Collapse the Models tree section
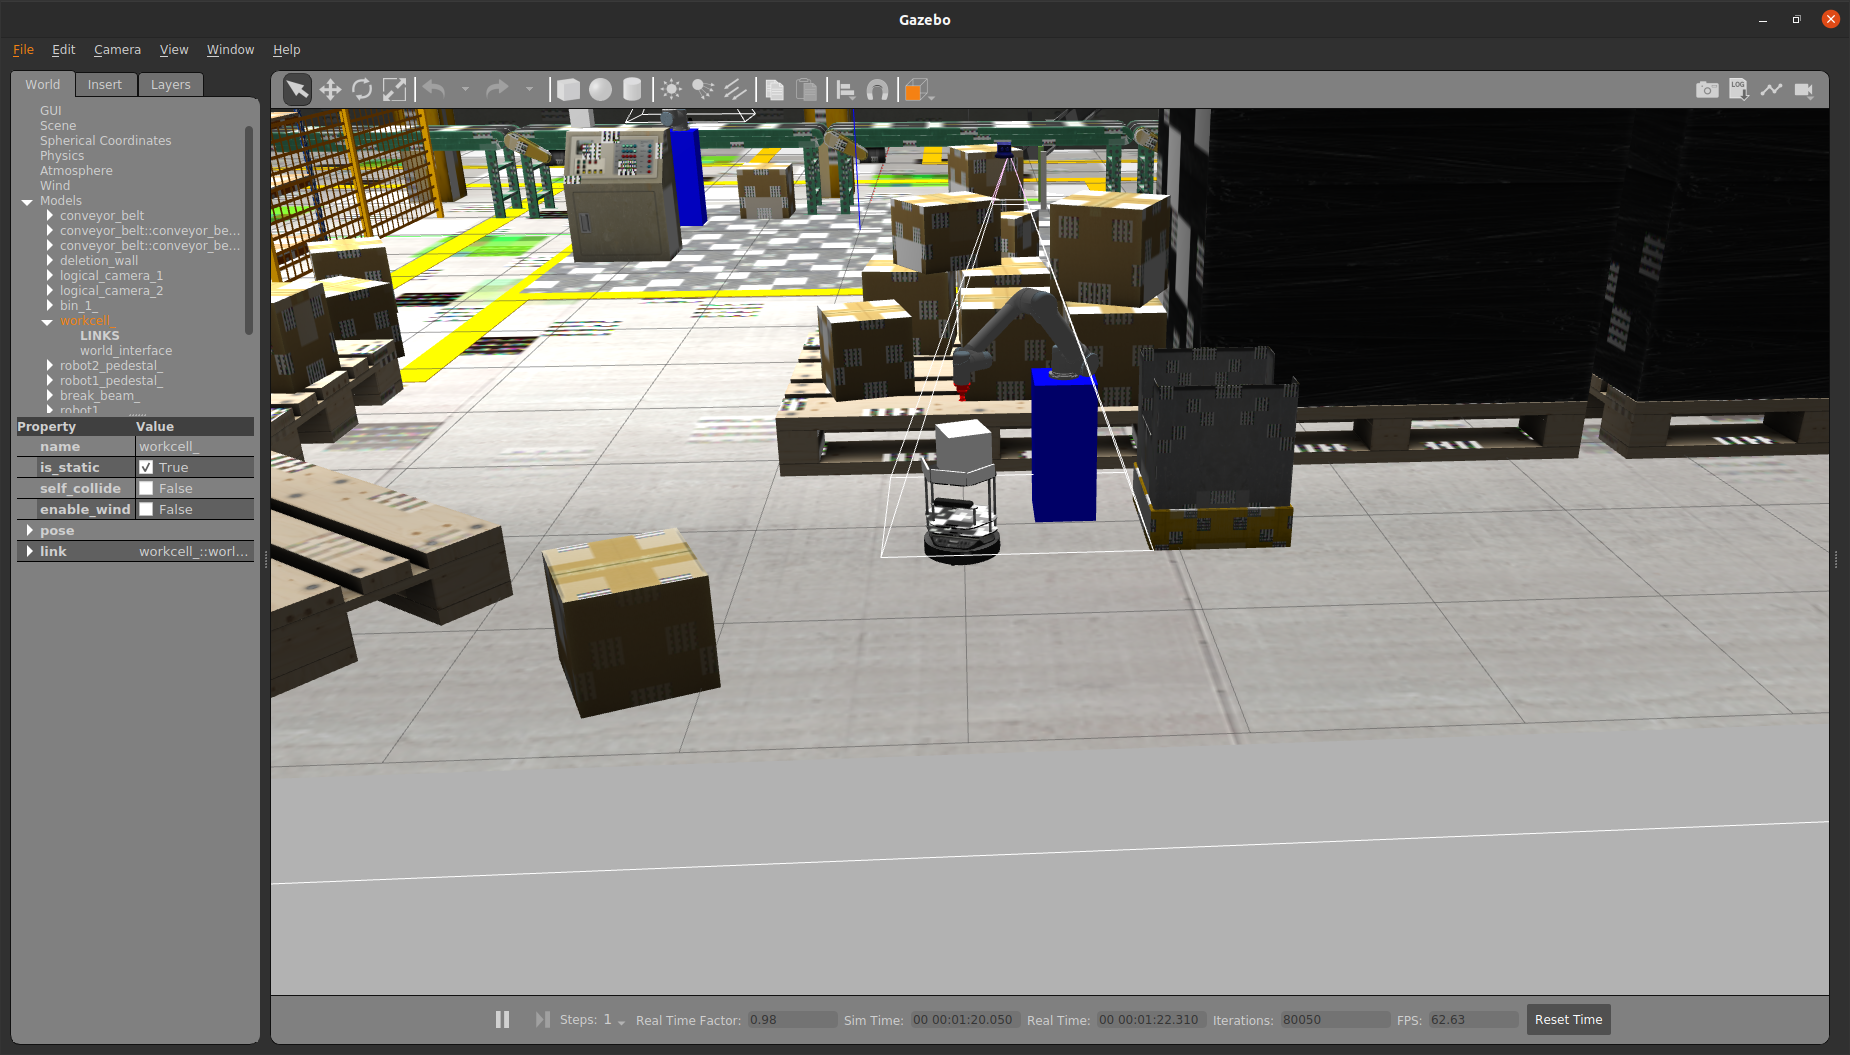The width and height of the screenshot is (1850, 1055). tap(27, 201)
